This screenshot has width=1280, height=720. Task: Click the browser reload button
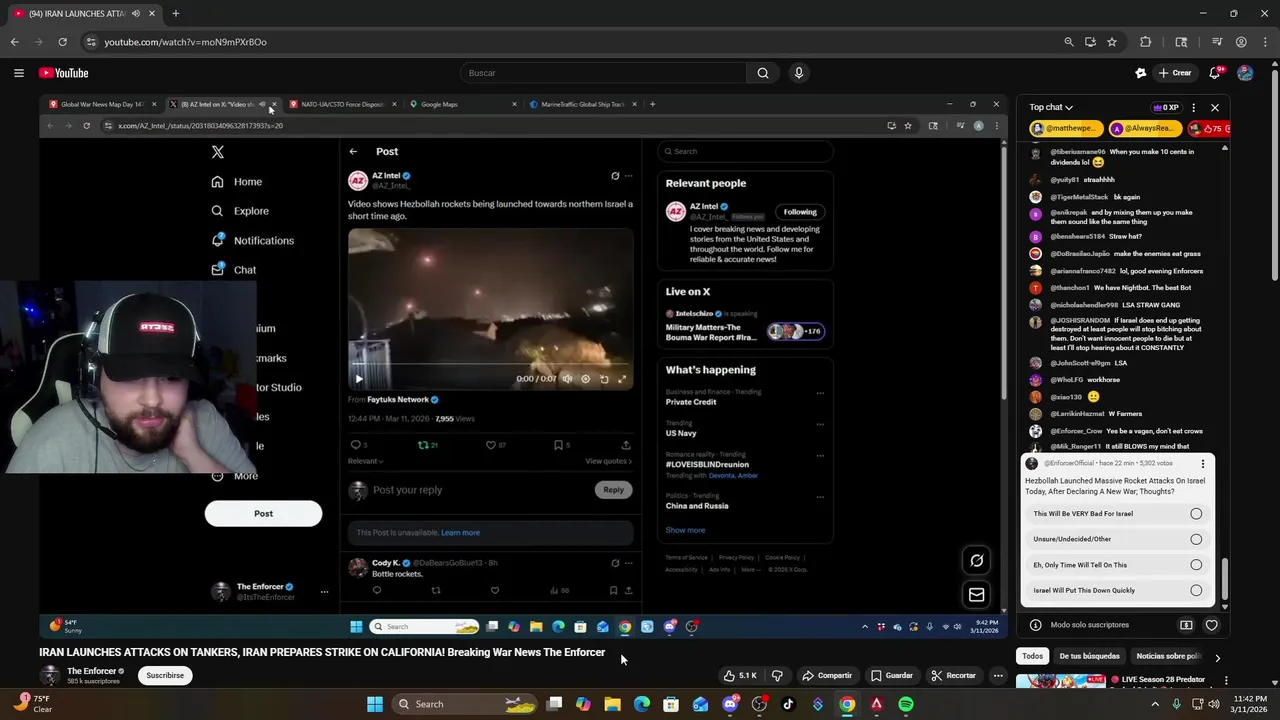[62, 42]
